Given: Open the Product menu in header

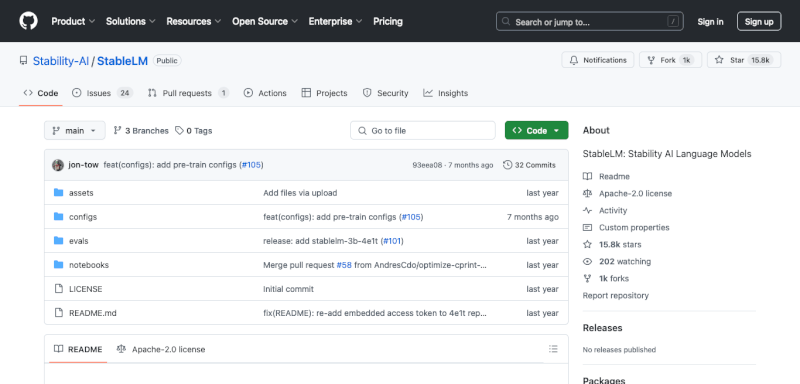Looking at the screenshot, I should tap(73, 21).
